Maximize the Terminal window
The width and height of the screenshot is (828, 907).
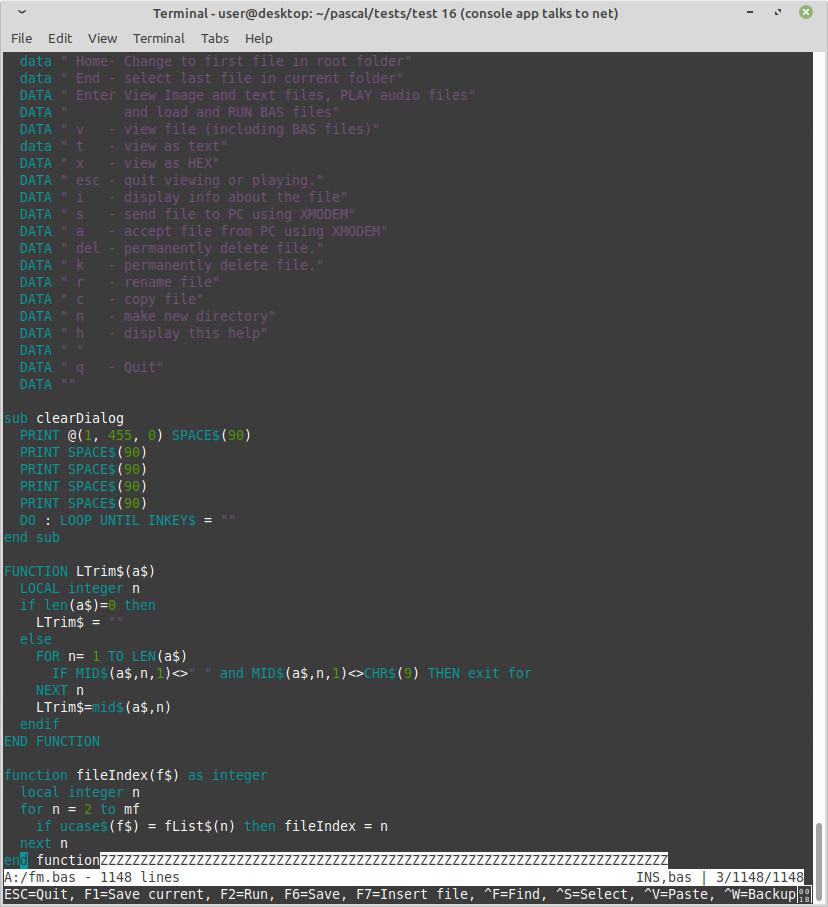[778, 13]
